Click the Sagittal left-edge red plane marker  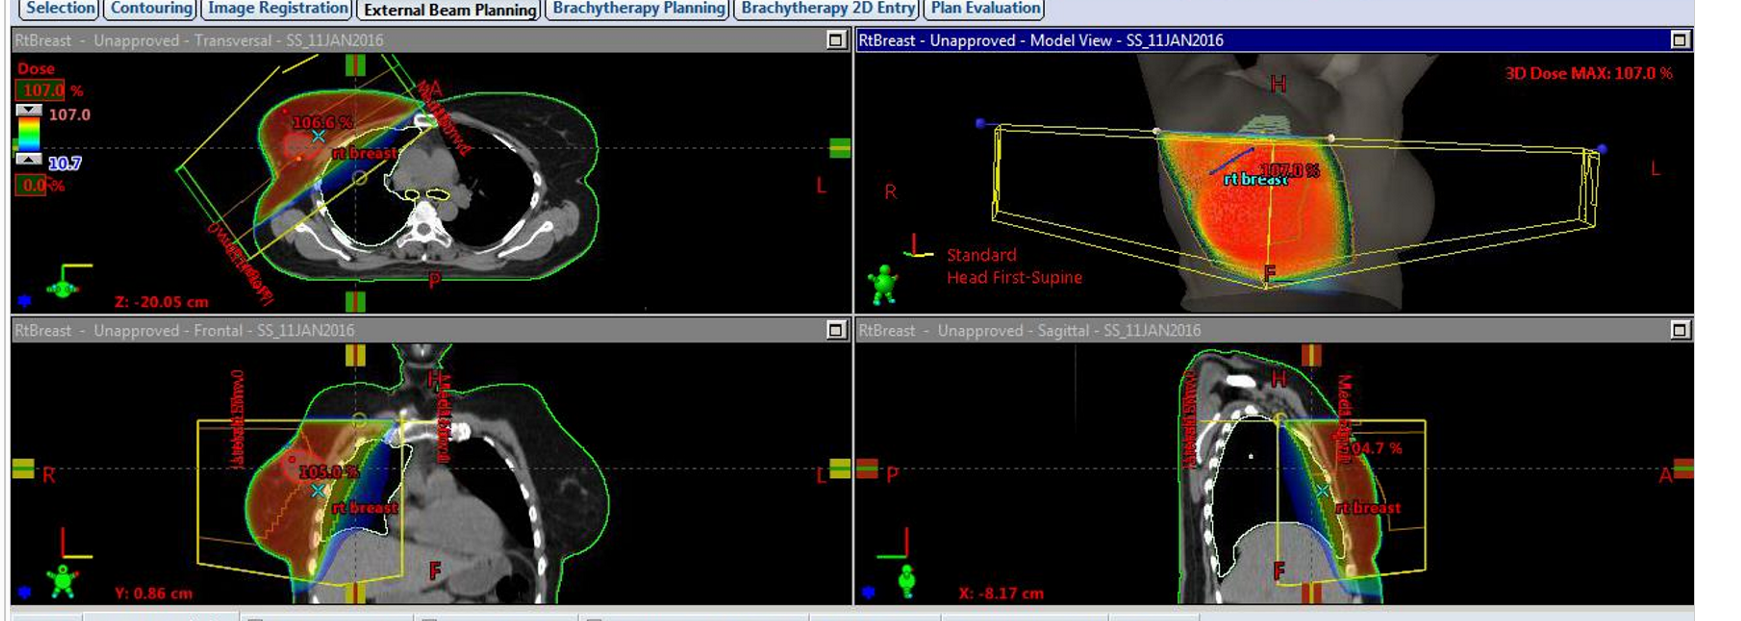(867, 468)
